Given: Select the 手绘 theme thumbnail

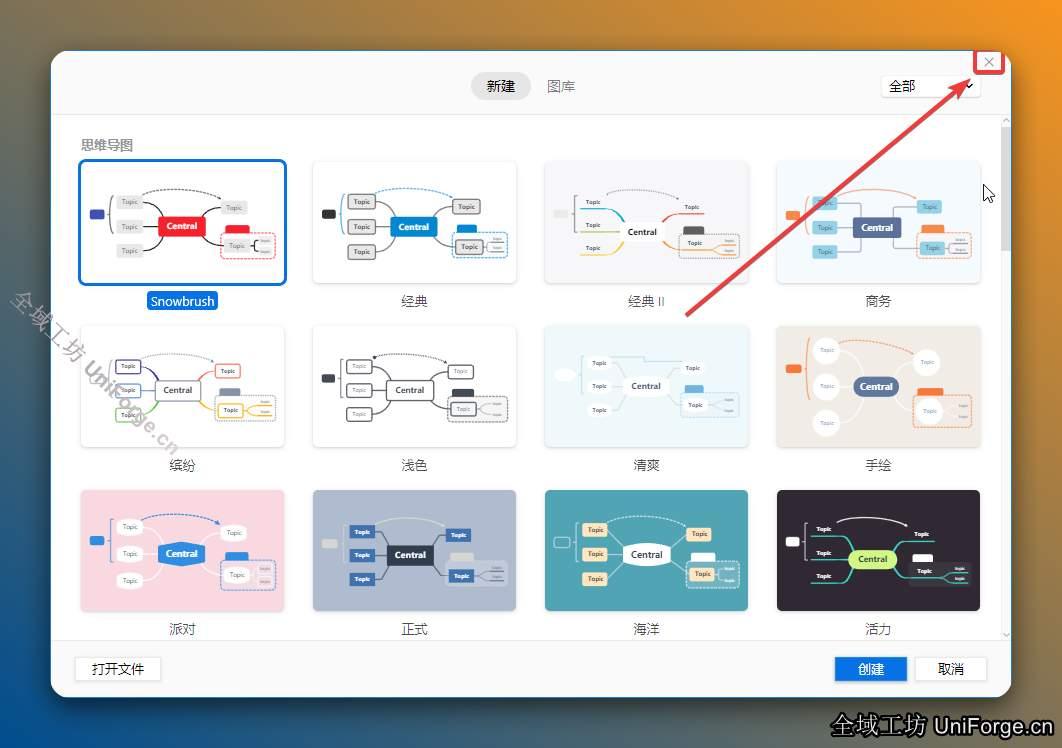Looking at the screenshot, I should pos(878,386).
